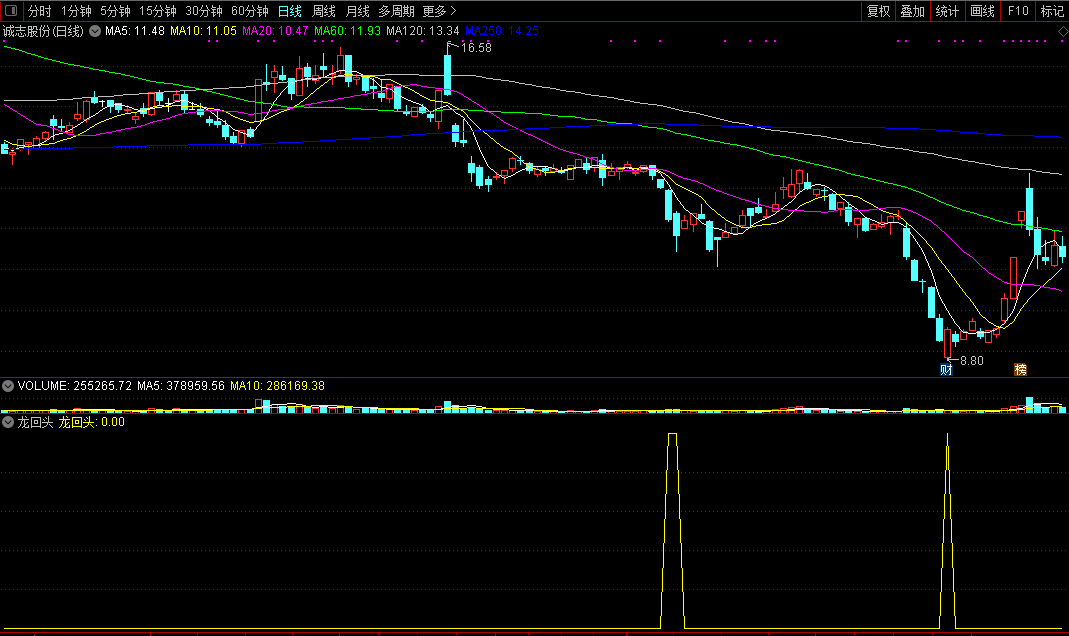1069x636 pixels.
Task: Click the panel layout icon at top-left
Action: pyautogui.click(x=11, y=11)
